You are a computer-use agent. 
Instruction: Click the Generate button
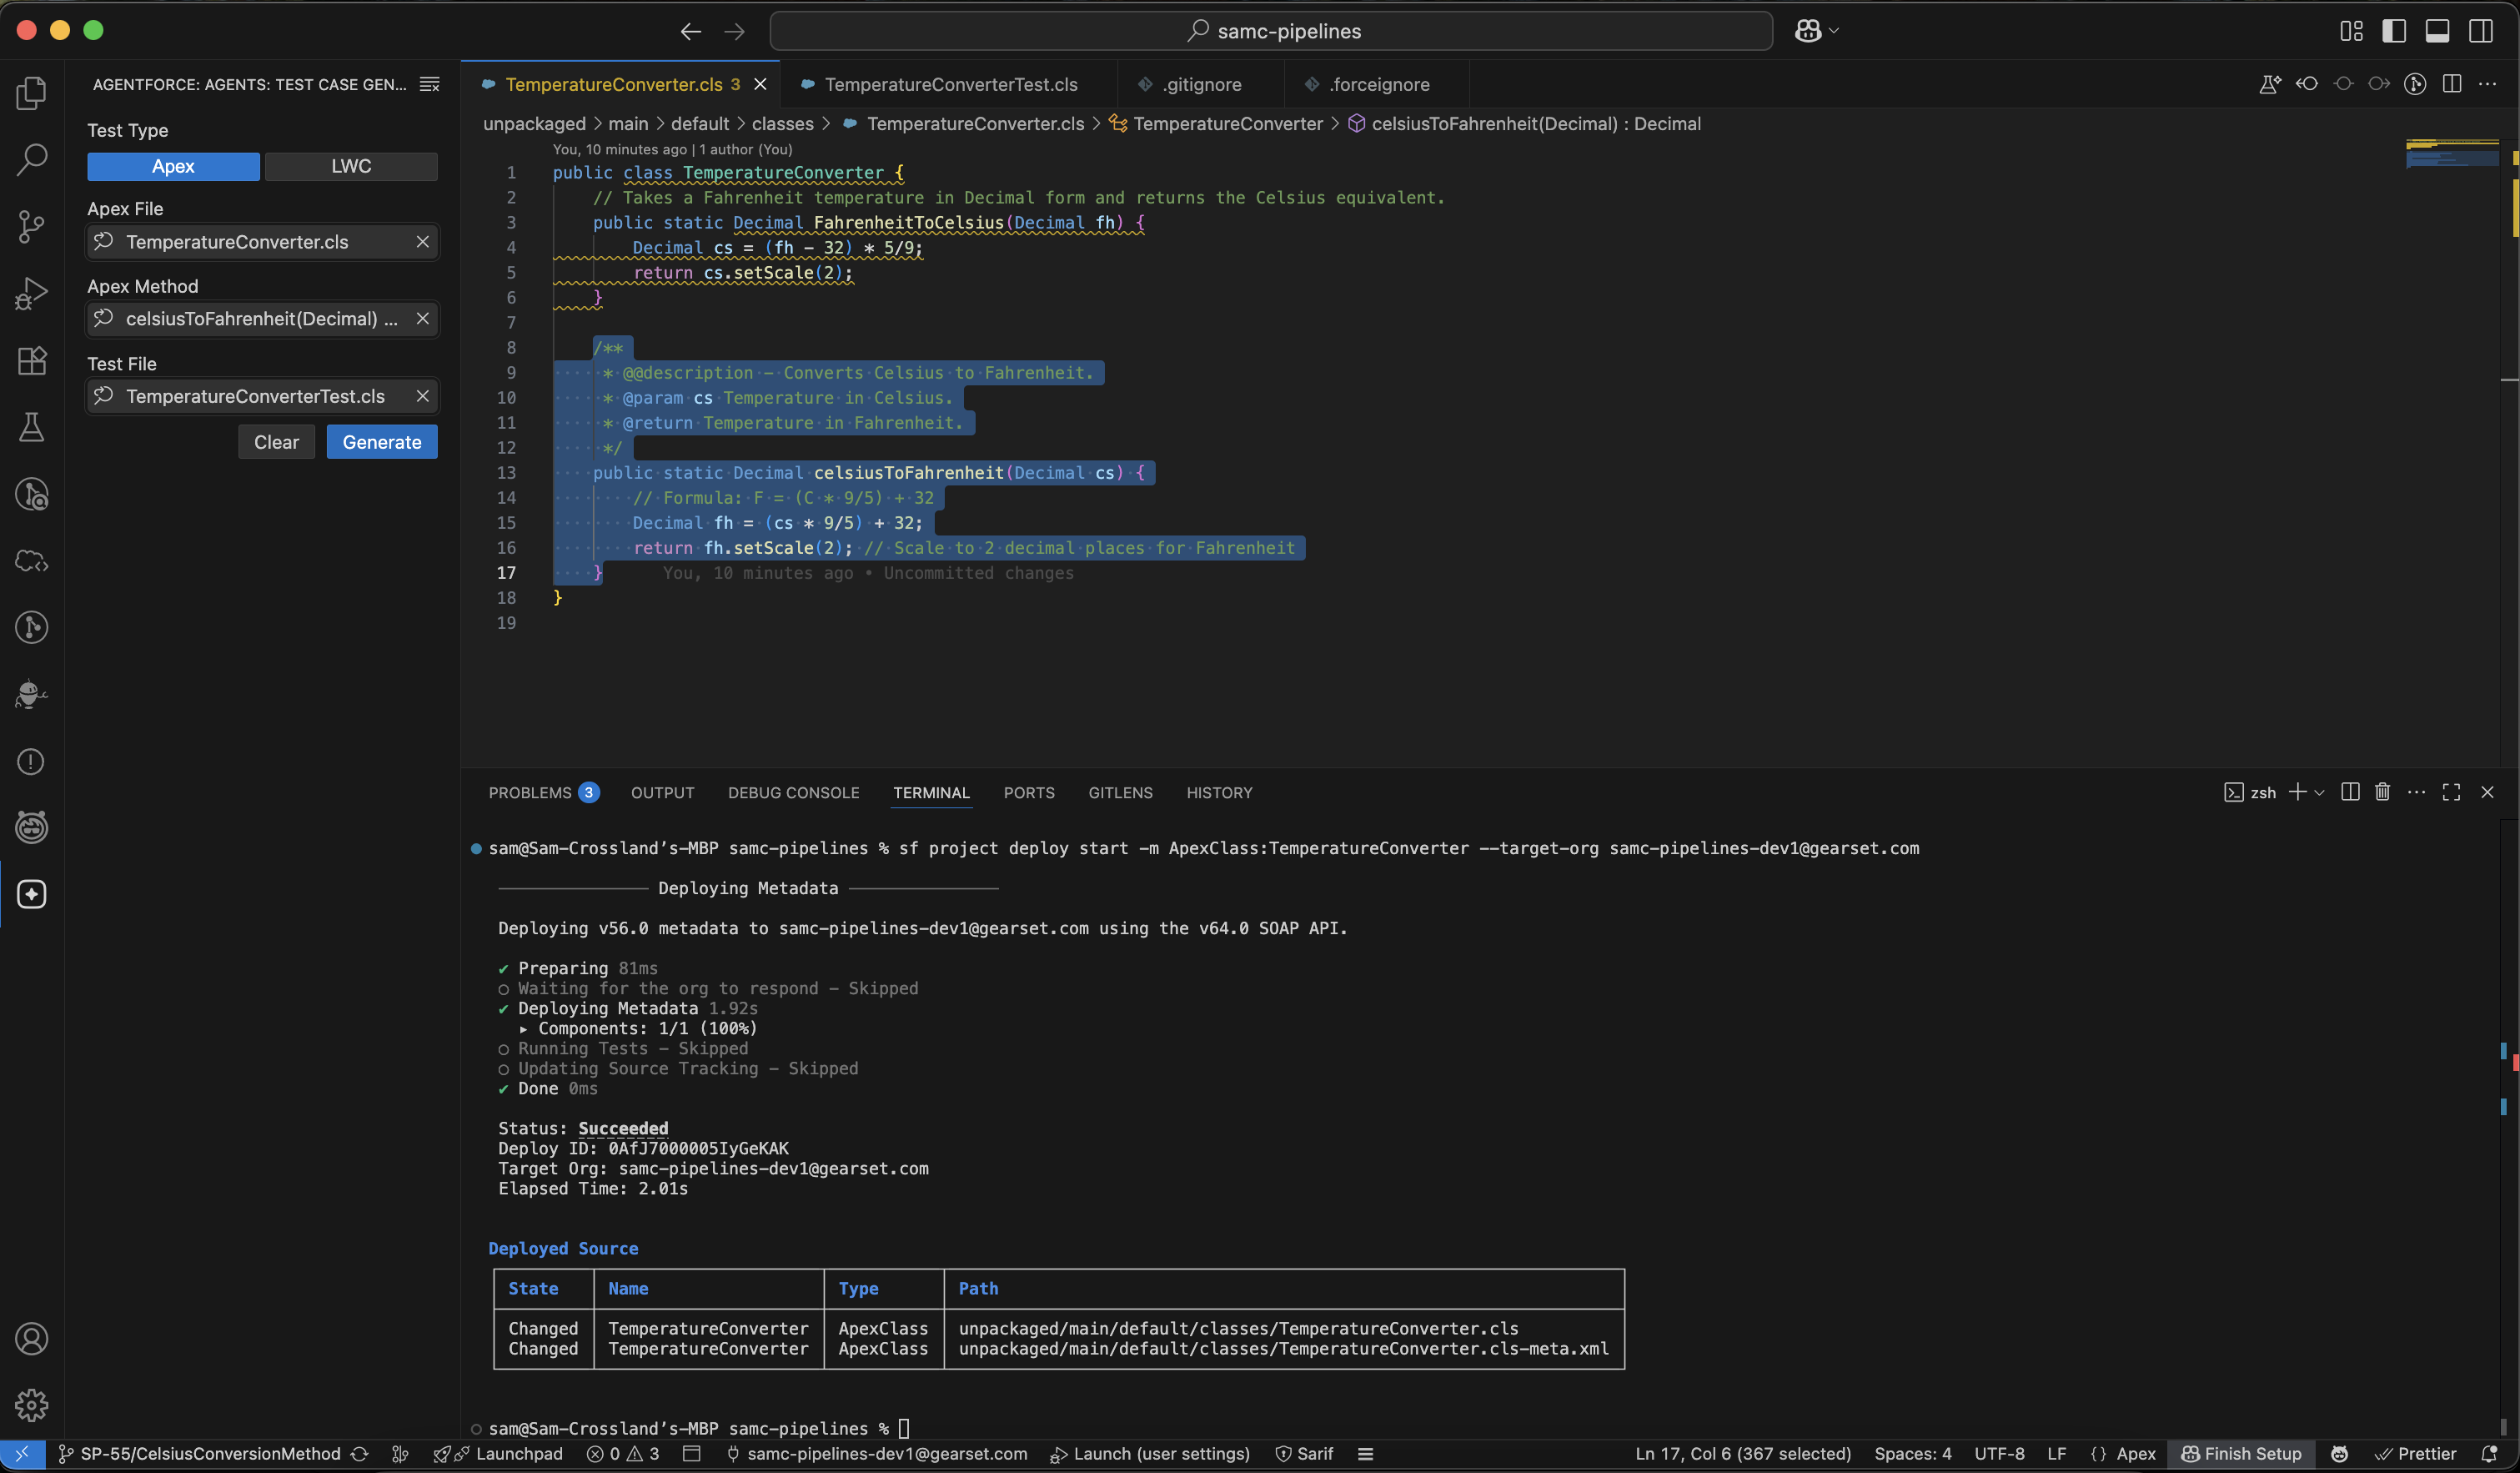[381, 441]
